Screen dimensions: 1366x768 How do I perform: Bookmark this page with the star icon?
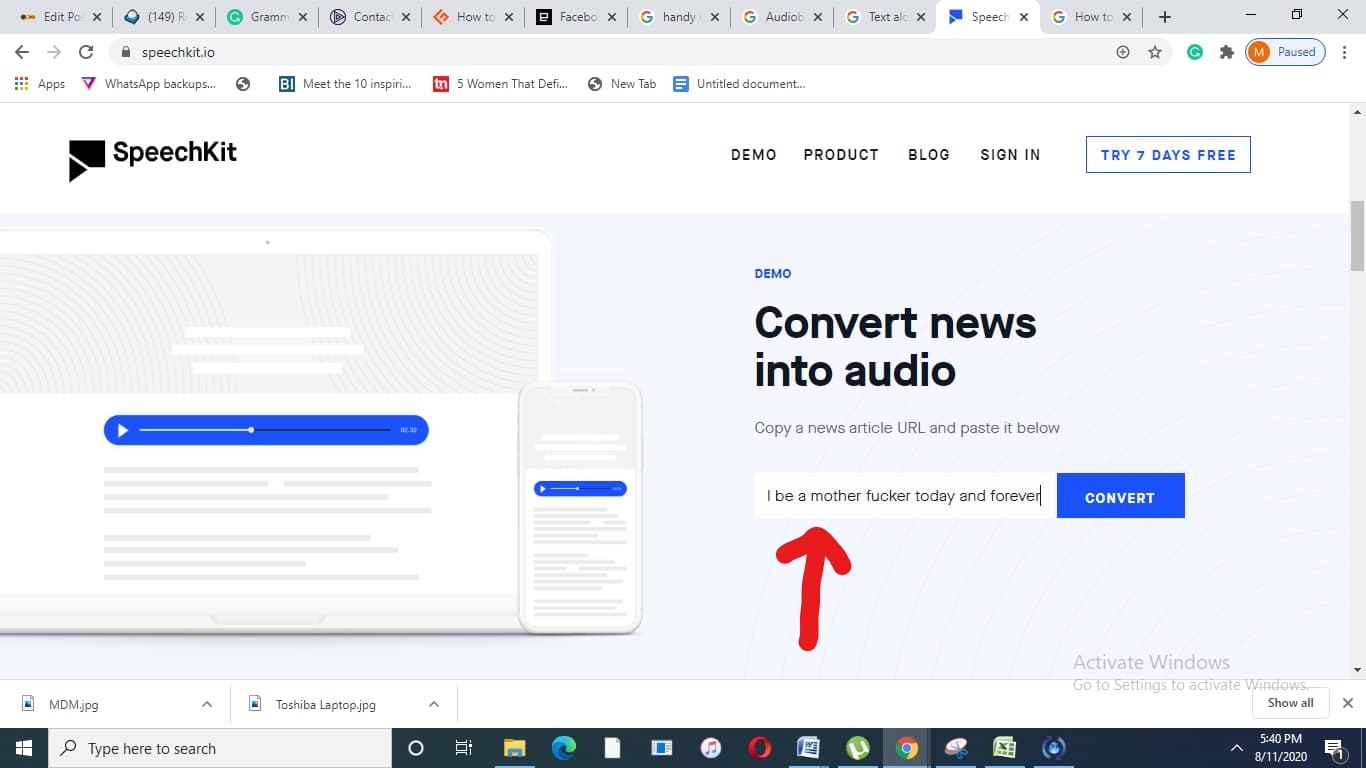coord(1155,52)
